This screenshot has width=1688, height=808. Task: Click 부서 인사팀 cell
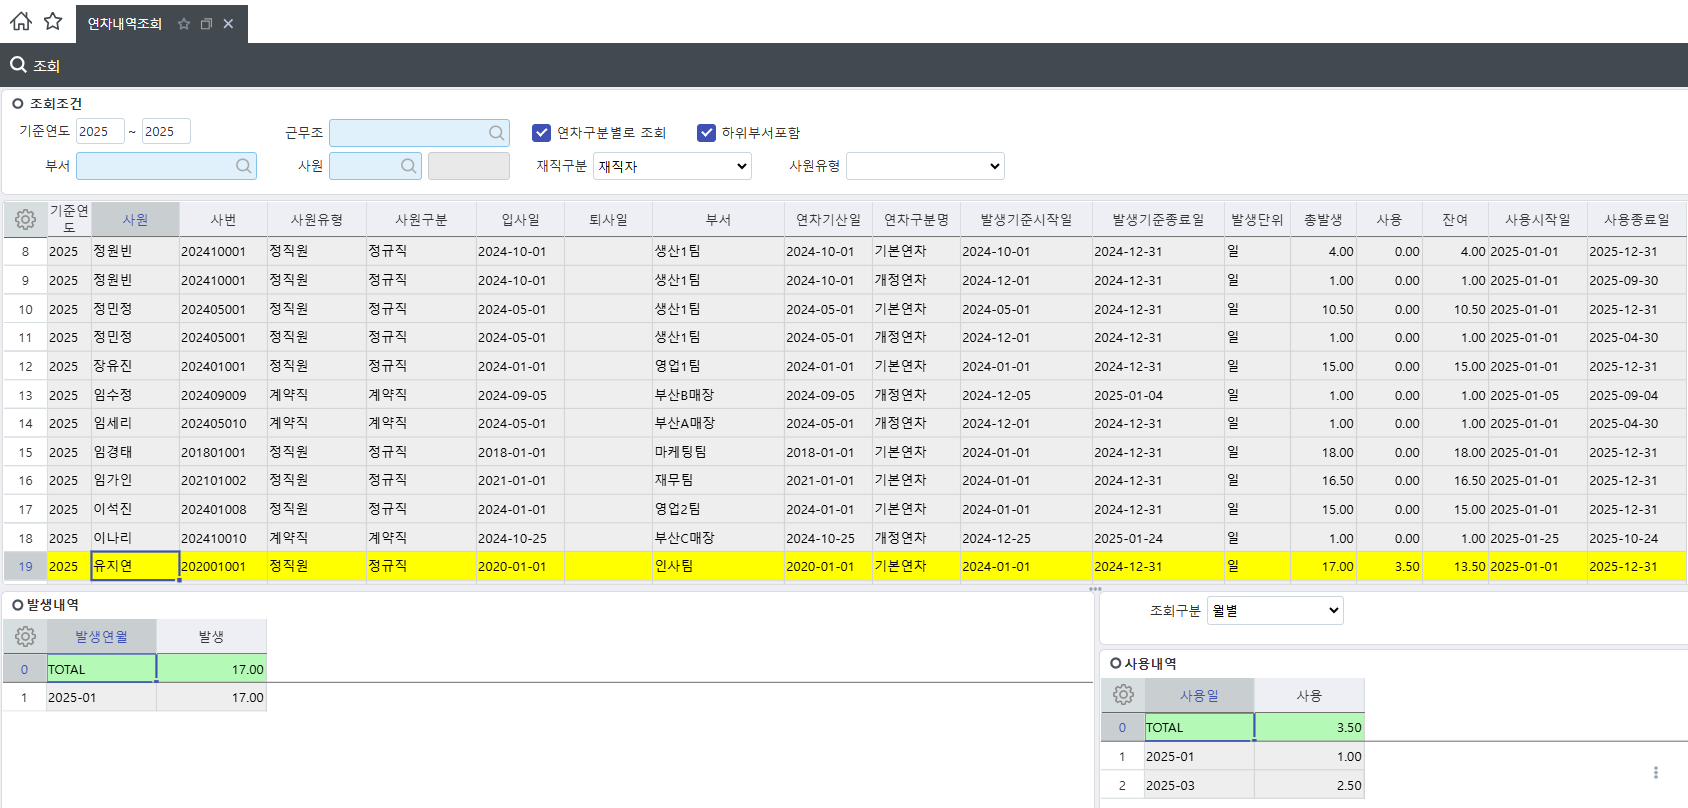(718, 566)
